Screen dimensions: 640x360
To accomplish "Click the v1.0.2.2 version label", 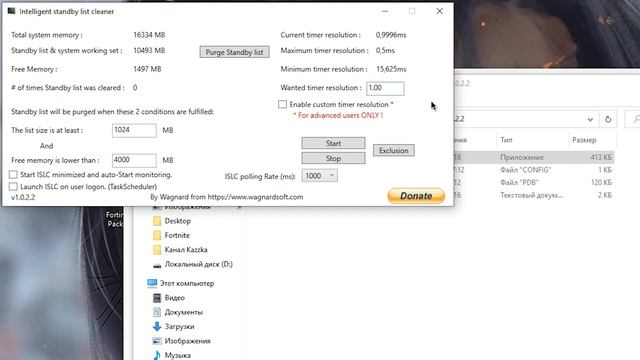I will click(23, 198).
